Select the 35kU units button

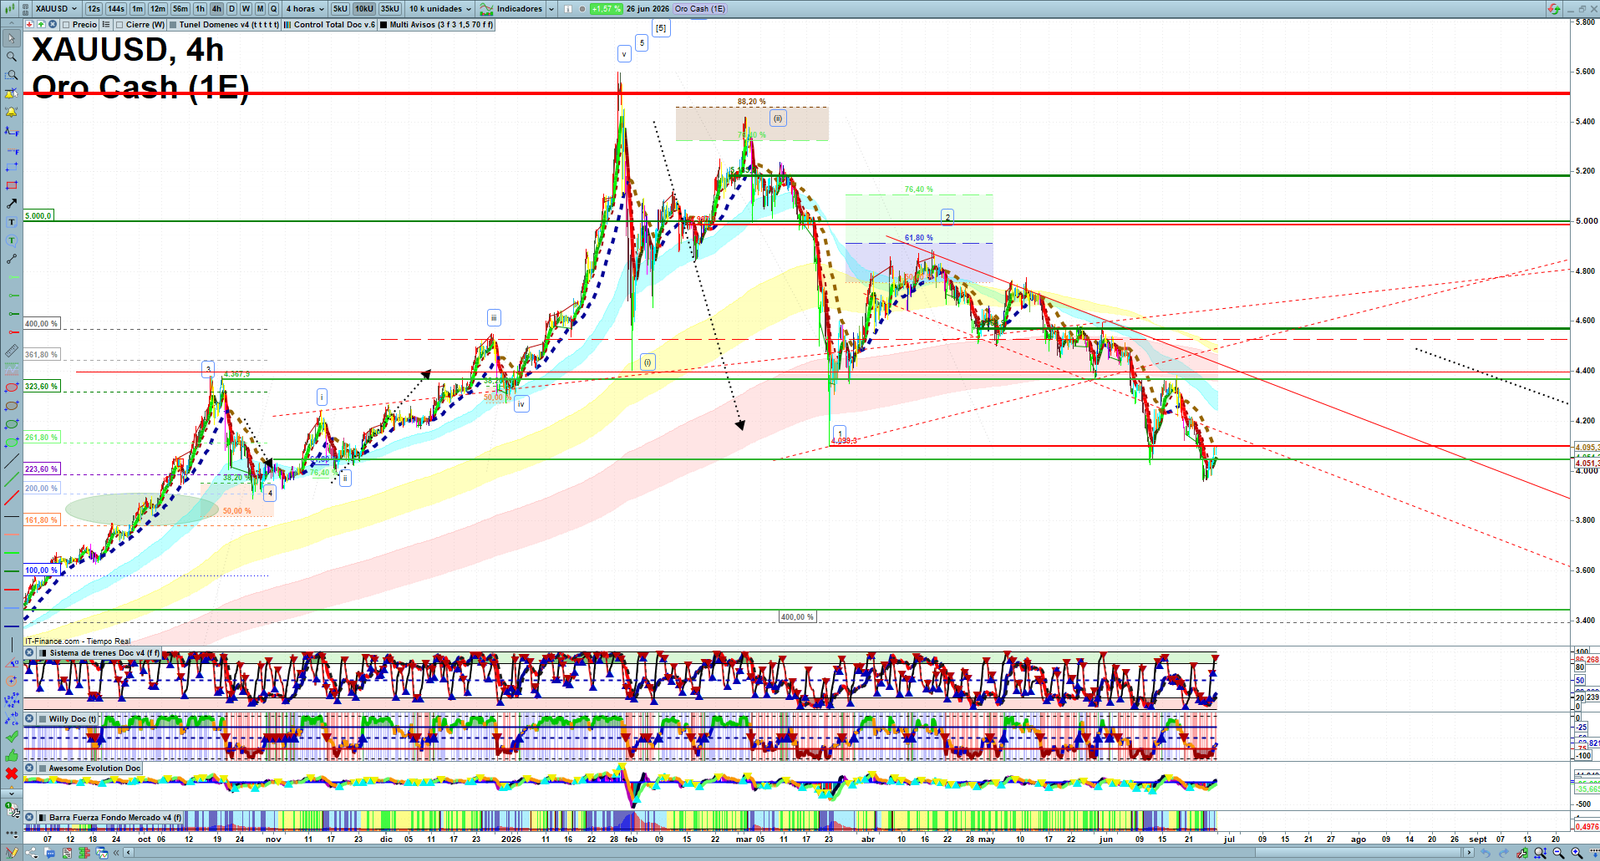point(390,9)
